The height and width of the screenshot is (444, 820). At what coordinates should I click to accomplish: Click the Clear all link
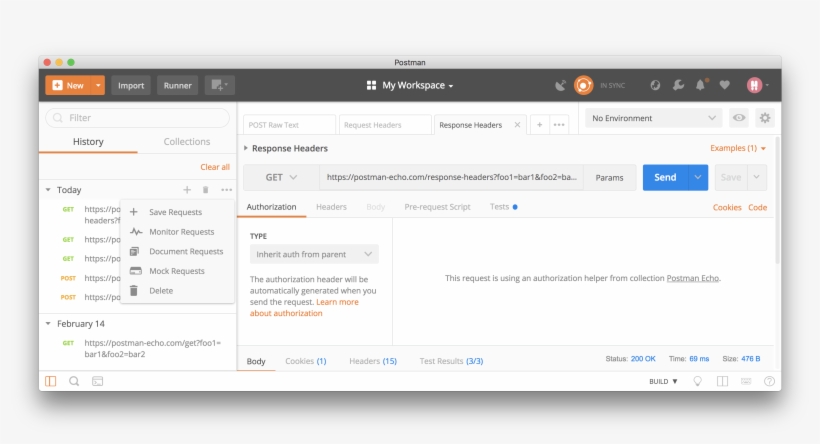(x=215, y=167)
